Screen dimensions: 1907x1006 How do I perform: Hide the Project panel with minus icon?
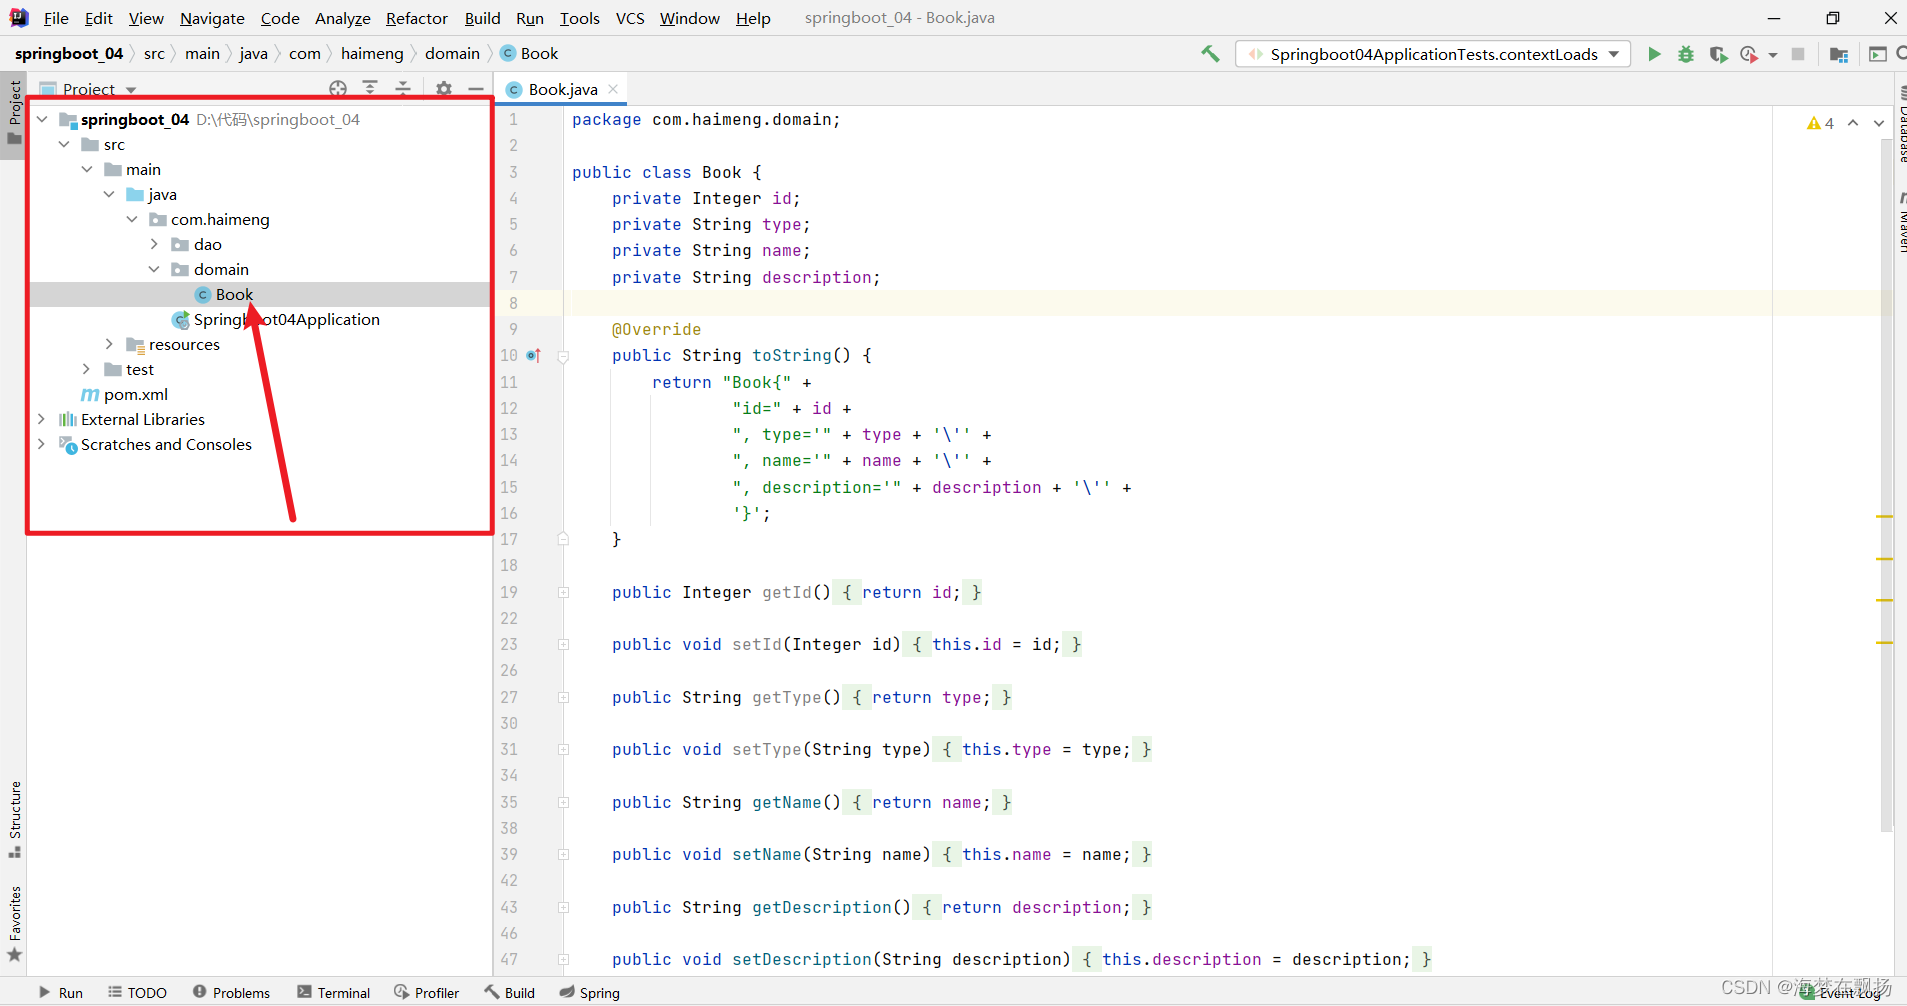click(476, 89)
